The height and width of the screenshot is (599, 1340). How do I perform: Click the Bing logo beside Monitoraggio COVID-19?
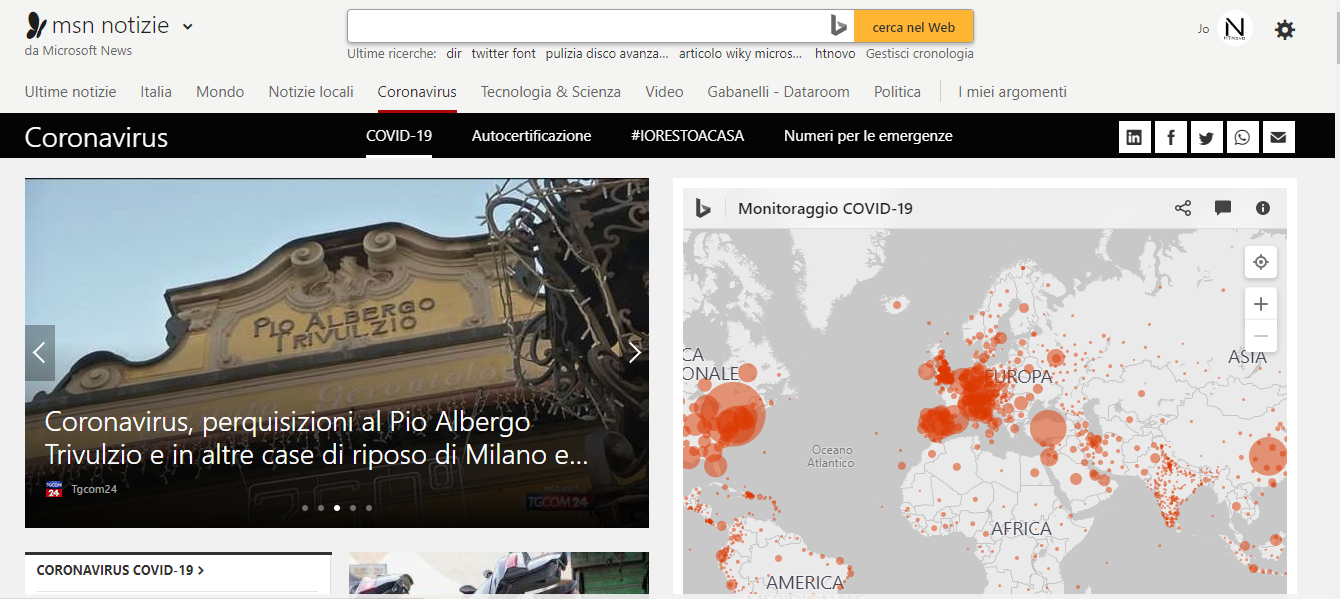point(703,208)
